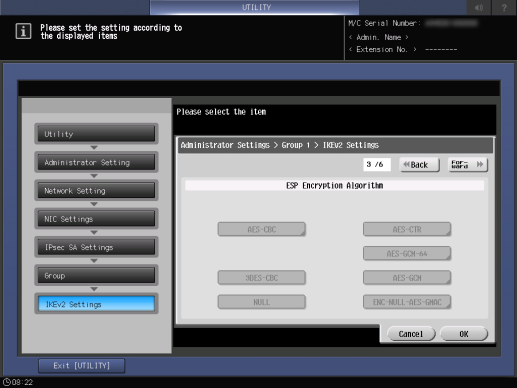This screenshot has height=388, width=517.
Task: Select the UTILITY tab at top
Action: (x=255, y=7)
